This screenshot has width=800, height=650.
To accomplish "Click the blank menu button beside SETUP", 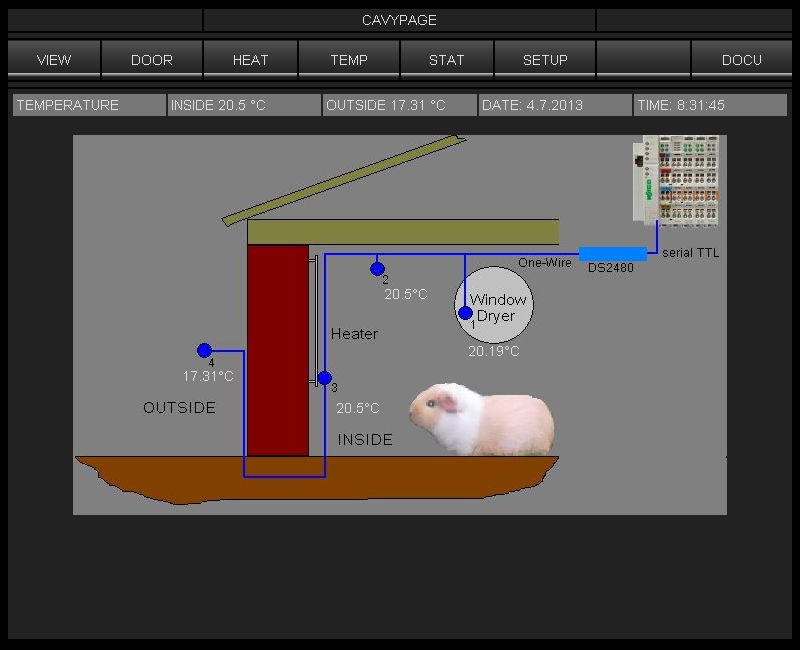I will (x=643, y=60).
